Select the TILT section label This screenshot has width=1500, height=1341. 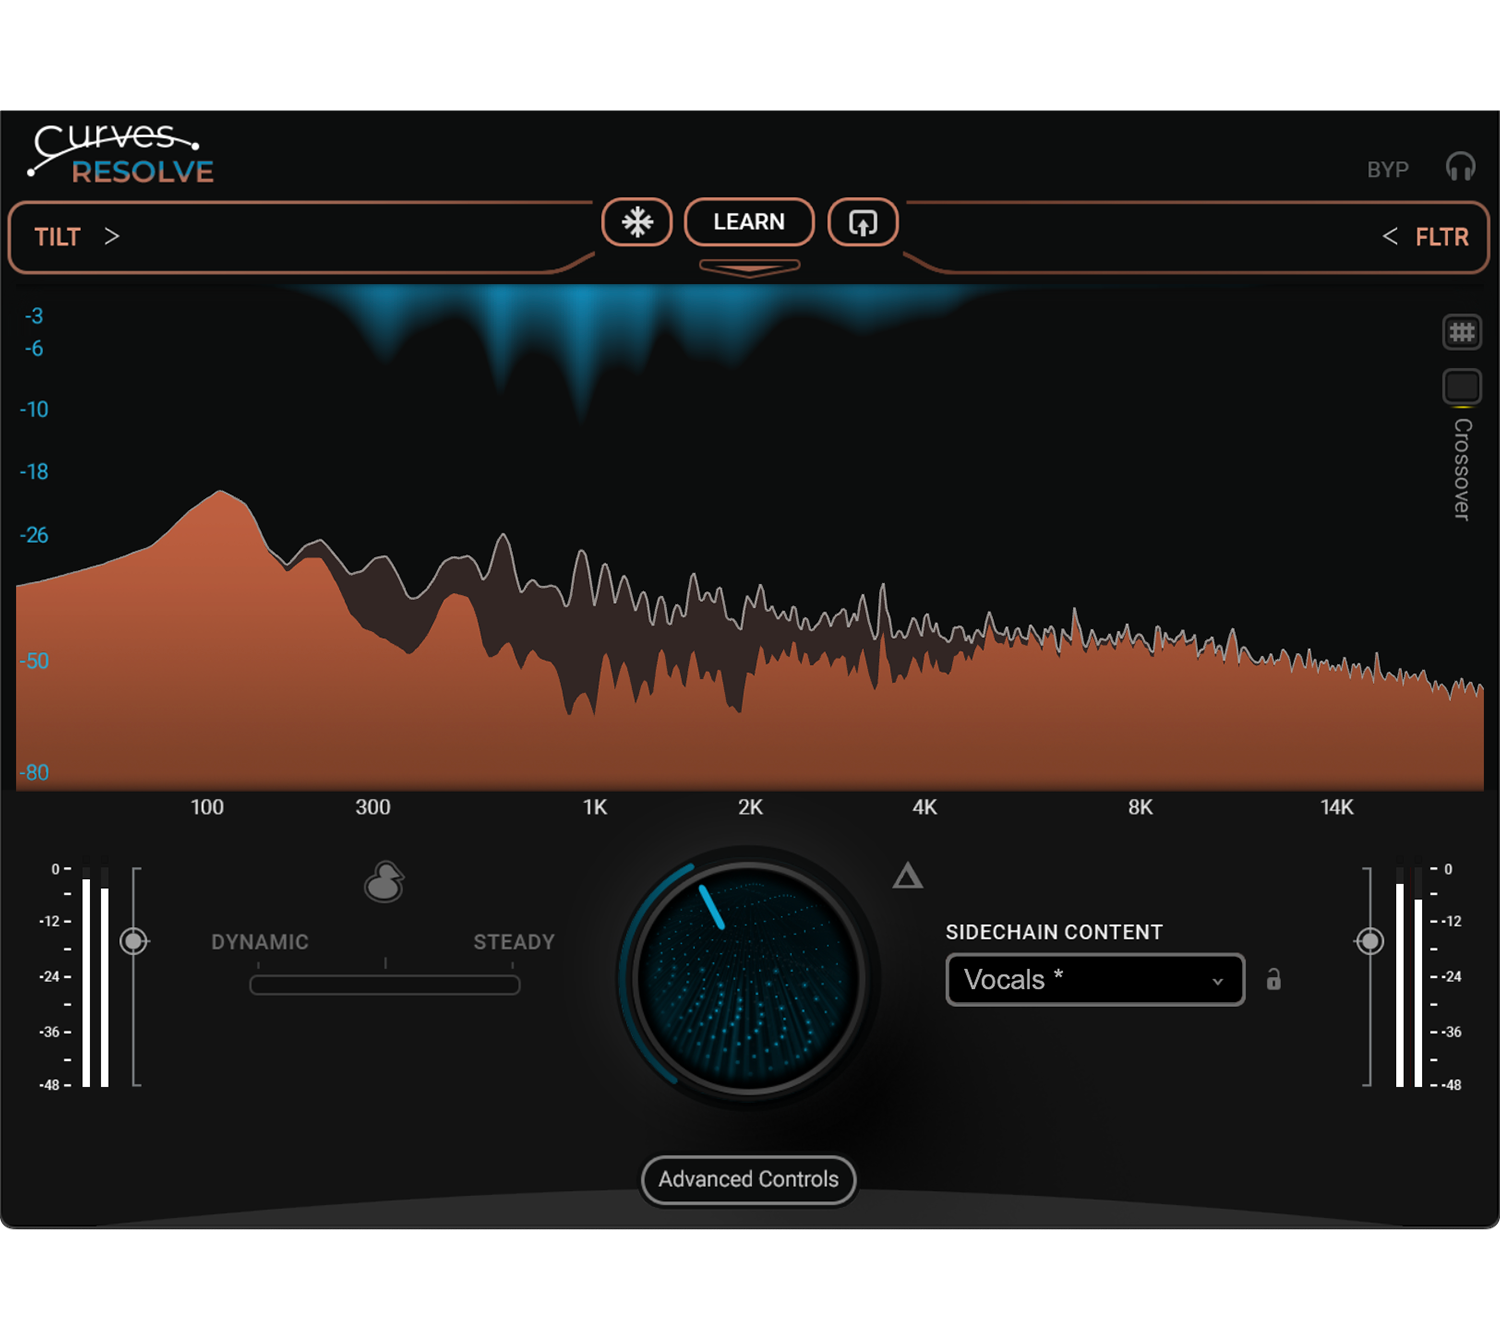tap(57, 237)
